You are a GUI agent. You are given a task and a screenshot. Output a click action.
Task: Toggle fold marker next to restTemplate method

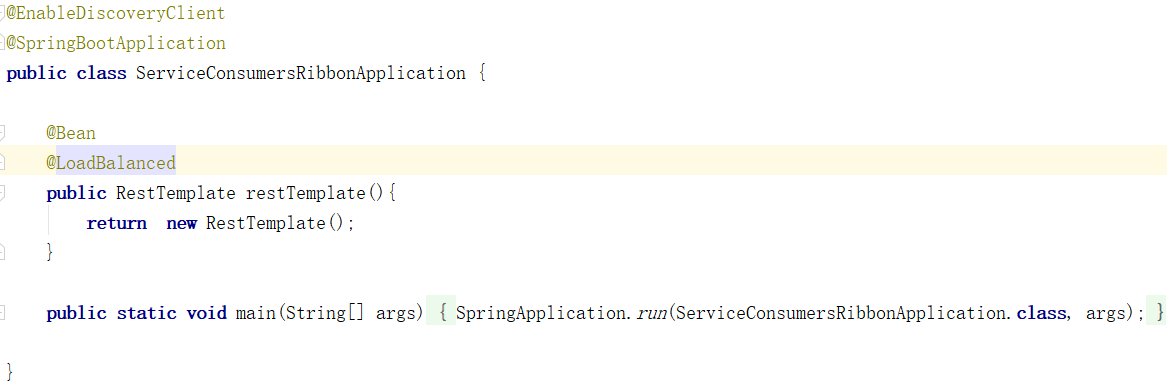[x=2, y=193]
